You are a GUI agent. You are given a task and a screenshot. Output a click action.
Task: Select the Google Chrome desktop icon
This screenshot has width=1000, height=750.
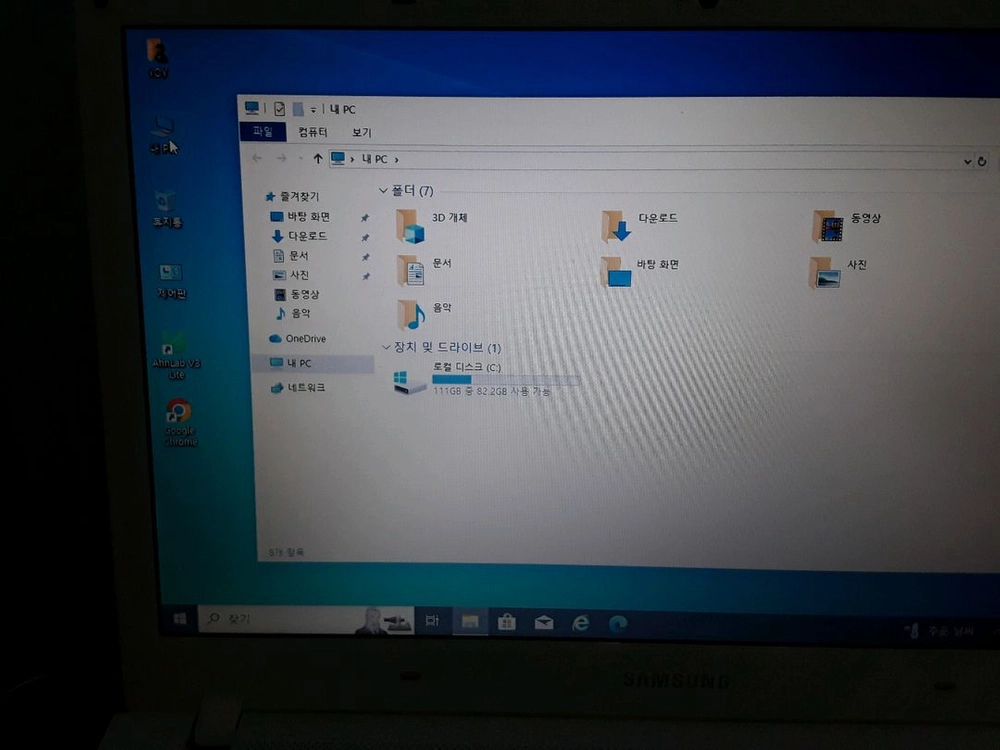(x=180, y=423)
